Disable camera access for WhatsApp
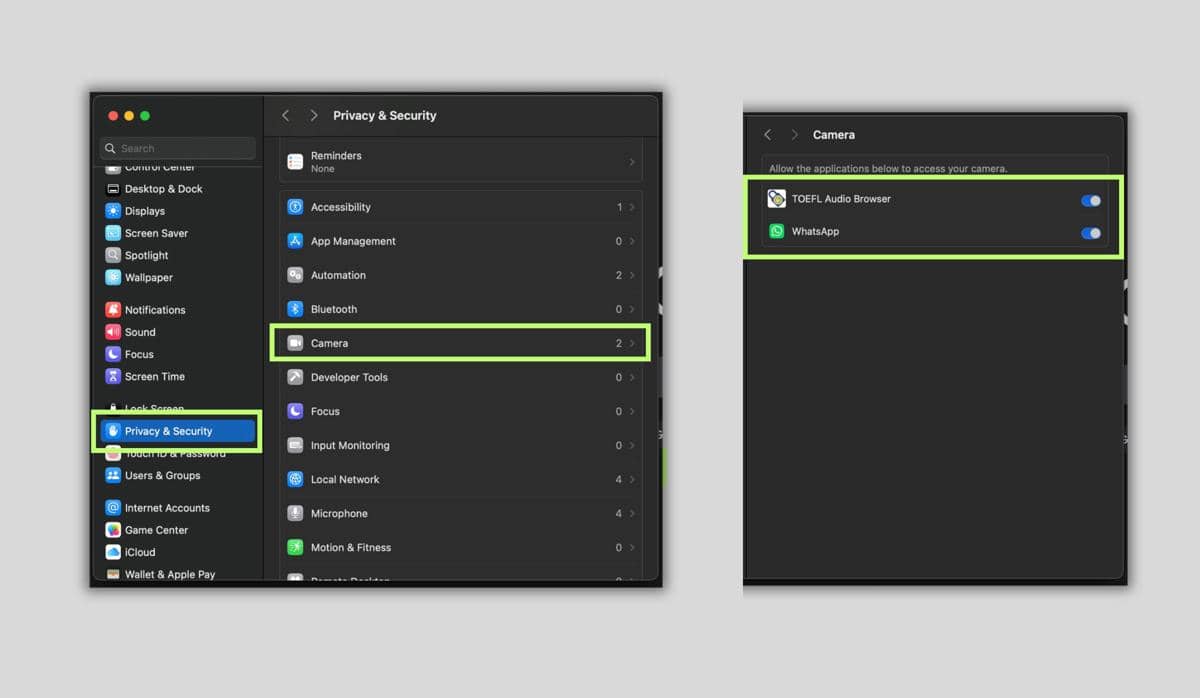 click(1091, 233)
